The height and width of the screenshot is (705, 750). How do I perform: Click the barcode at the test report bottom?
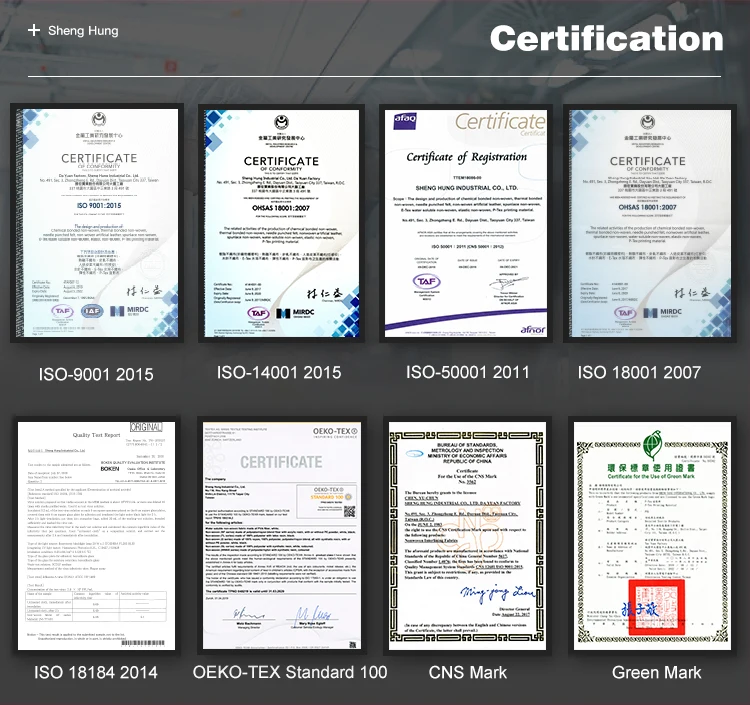click(x=143, y=642)
